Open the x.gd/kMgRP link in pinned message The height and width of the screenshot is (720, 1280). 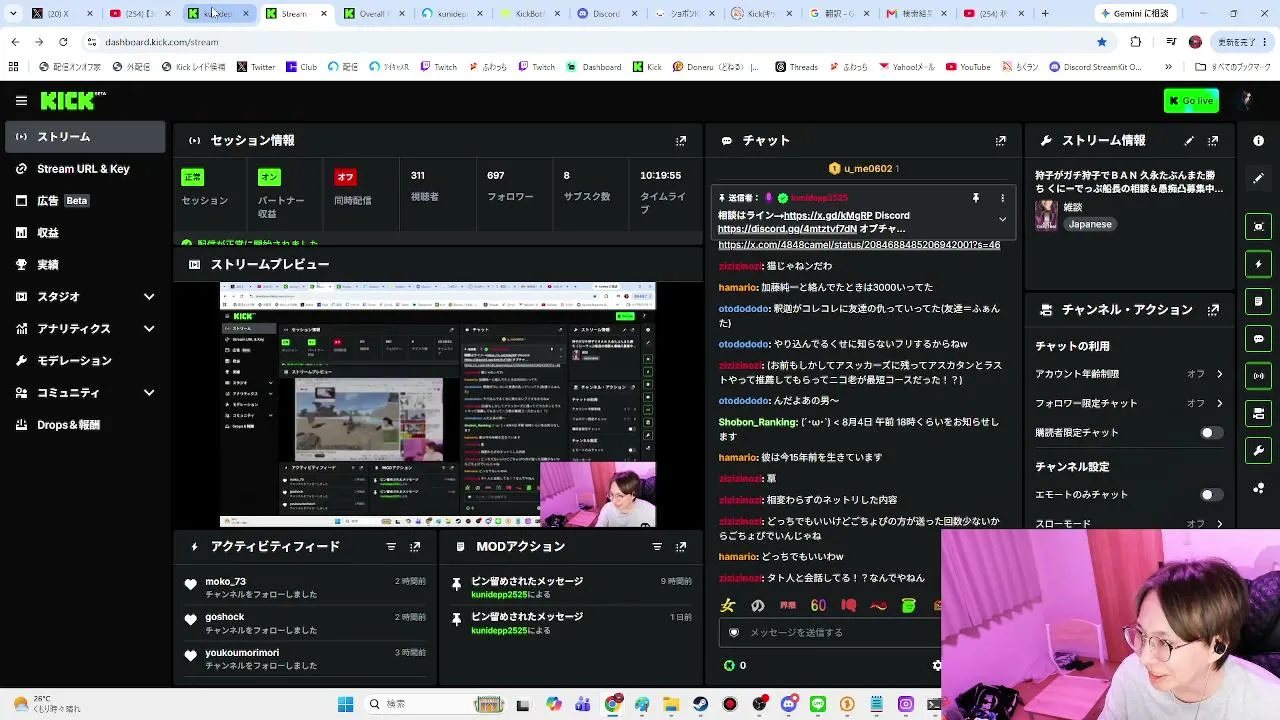click(828, 215)
